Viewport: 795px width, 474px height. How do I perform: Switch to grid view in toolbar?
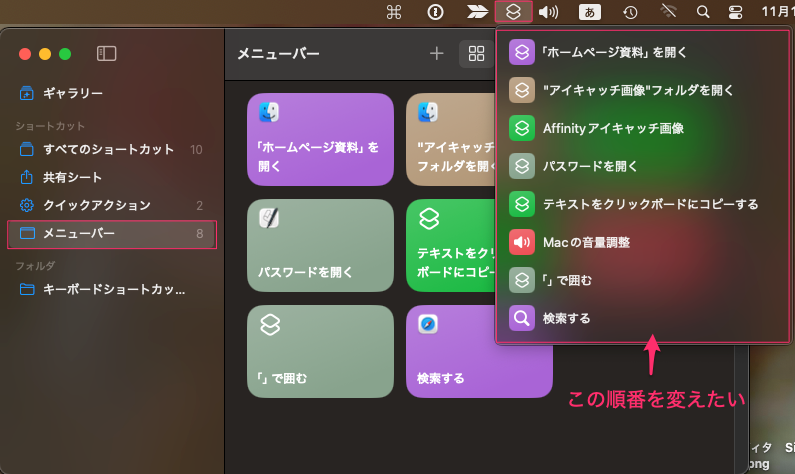pyautogui.click(x=472, y=54)
